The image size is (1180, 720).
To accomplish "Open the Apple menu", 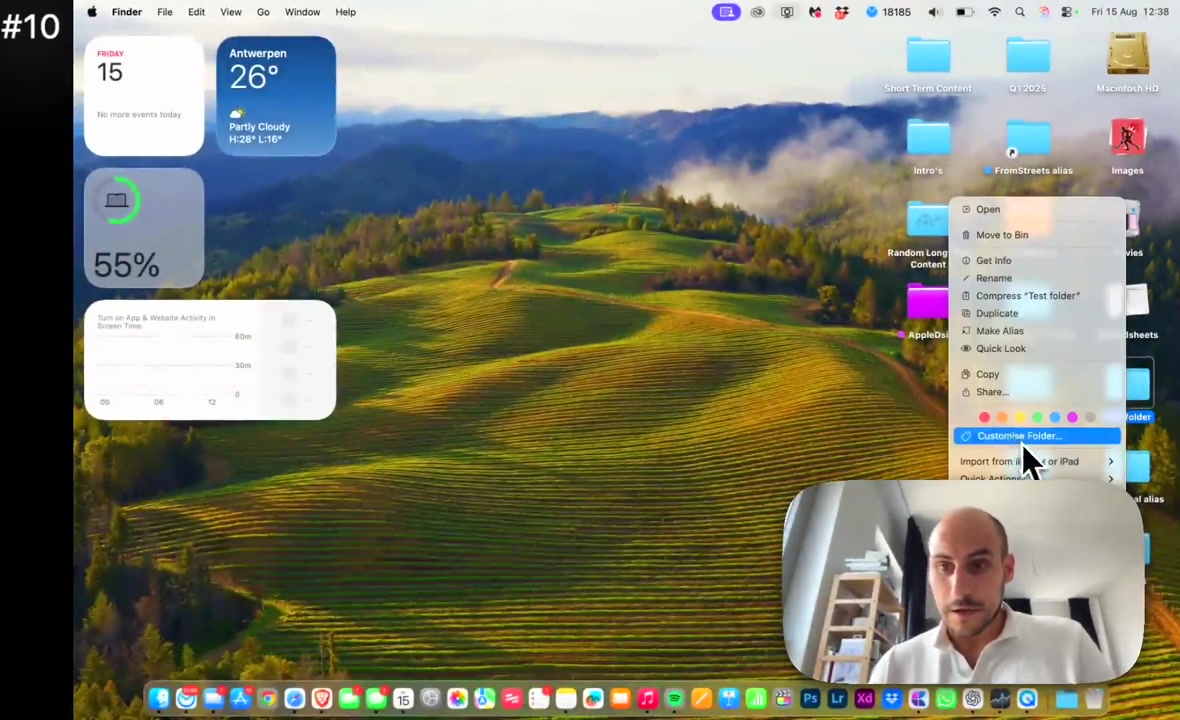I will 92,12.
